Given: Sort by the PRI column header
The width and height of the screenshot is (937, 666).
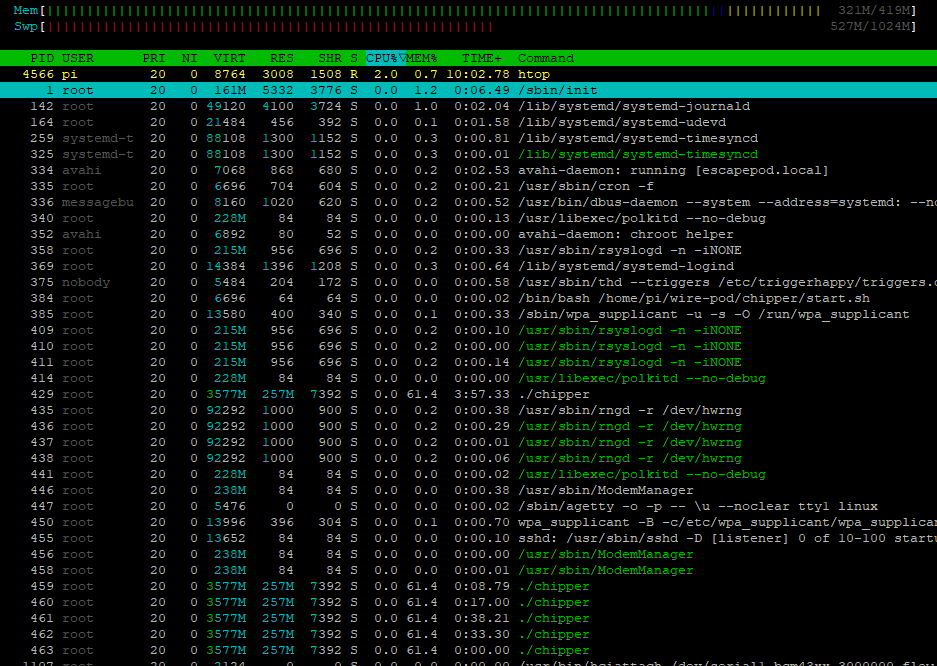Looking at the screenshot, I should [153, 57].
